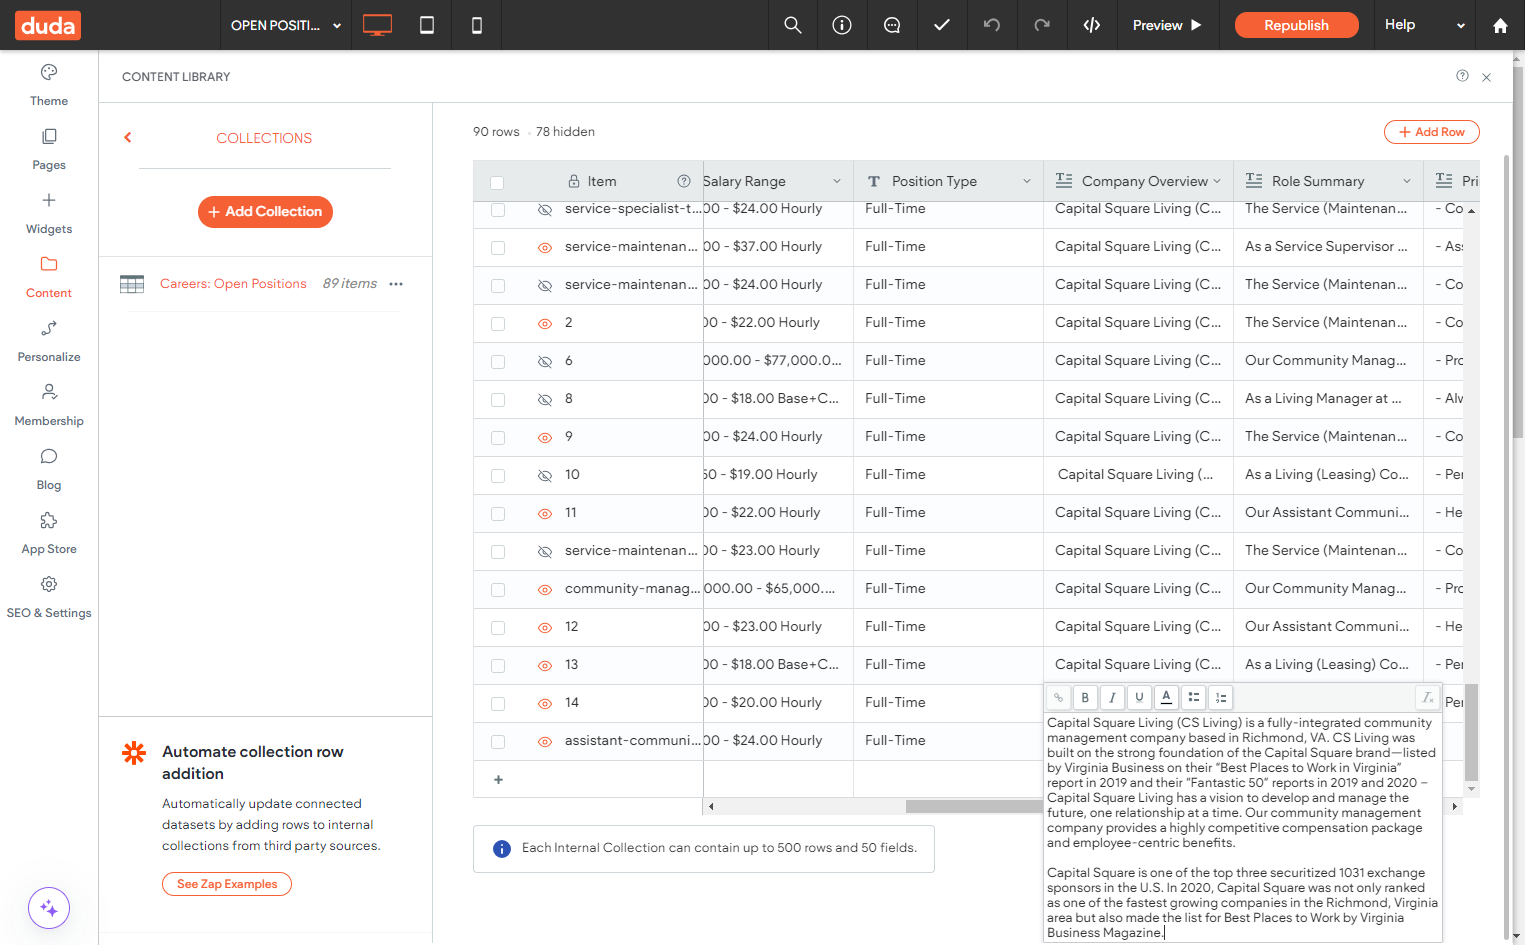1525x945 pixels.
Task: Switch to mobile device view
Action: point(477,25)
